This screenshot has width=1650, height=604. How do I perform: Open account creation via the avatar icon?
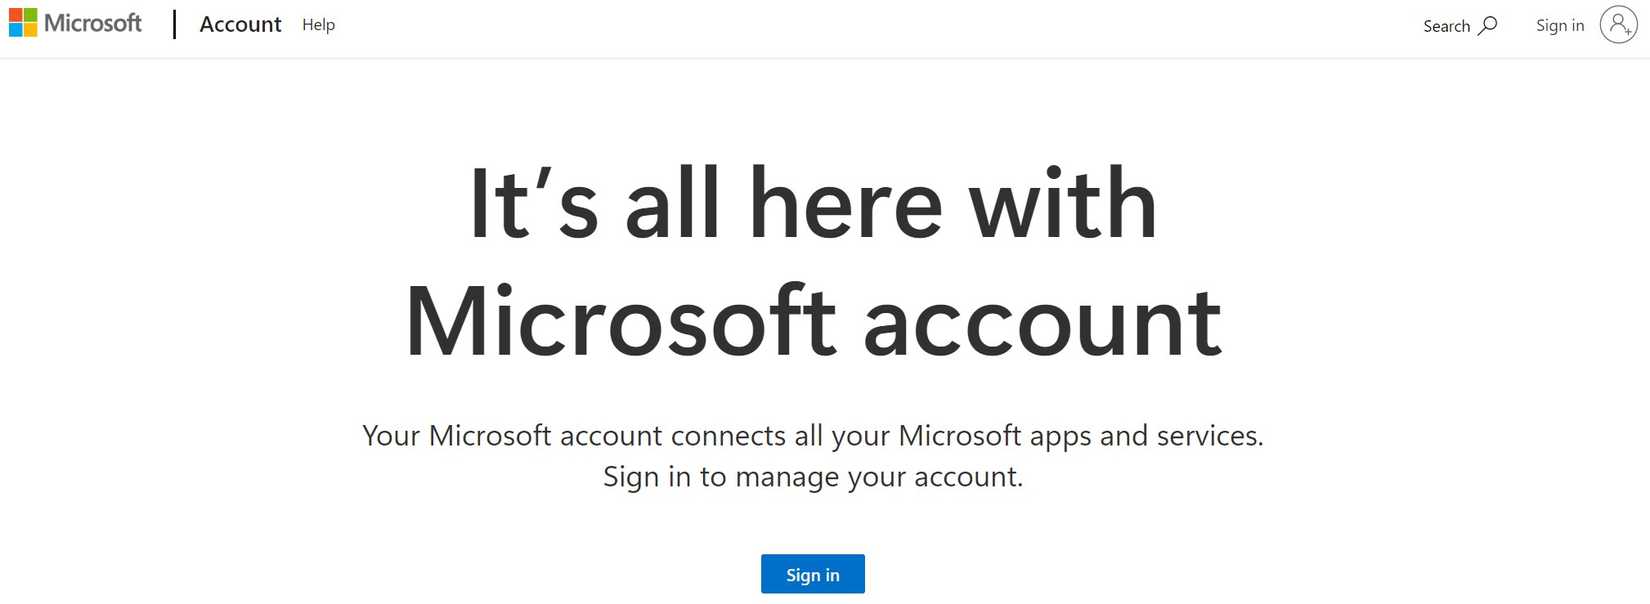tap(1618, 25)
